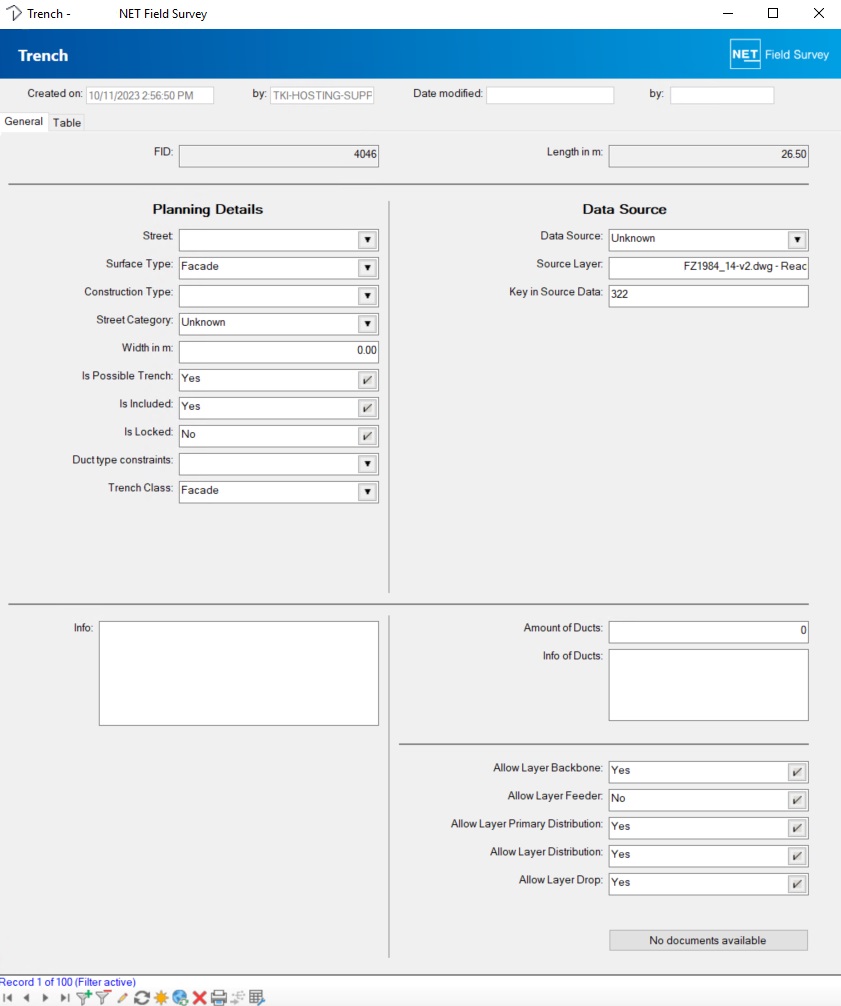Open the Street dropdown
Viewport: 841px width, 1006px height.
367,240
